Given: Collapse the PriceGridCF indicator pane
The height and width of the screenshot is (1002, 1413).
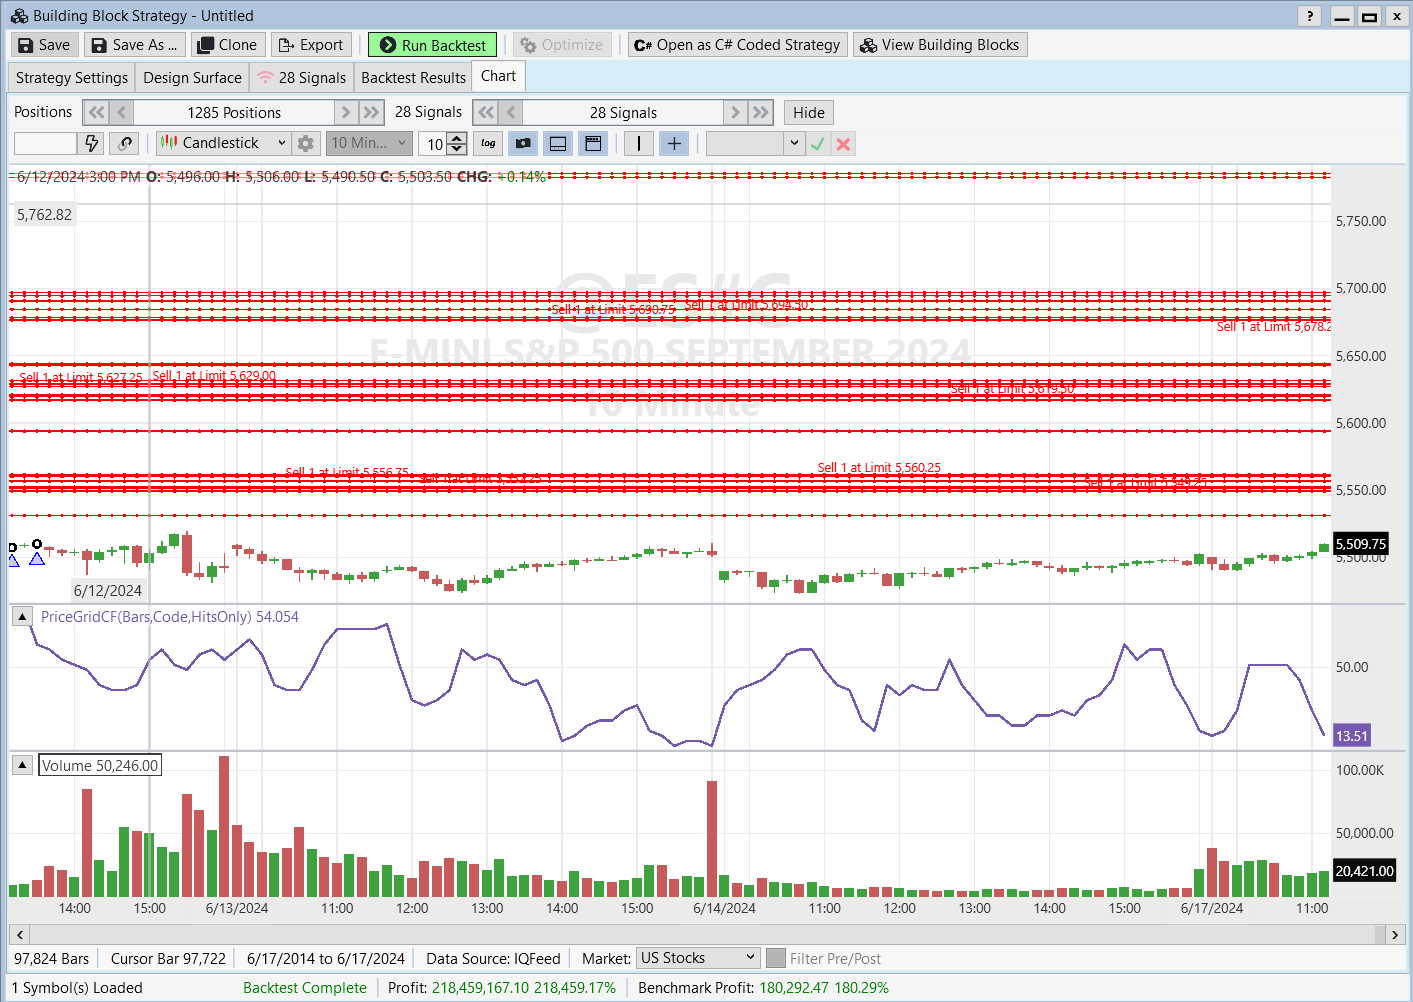Looking at the screenshot, I should coord(22,617).
